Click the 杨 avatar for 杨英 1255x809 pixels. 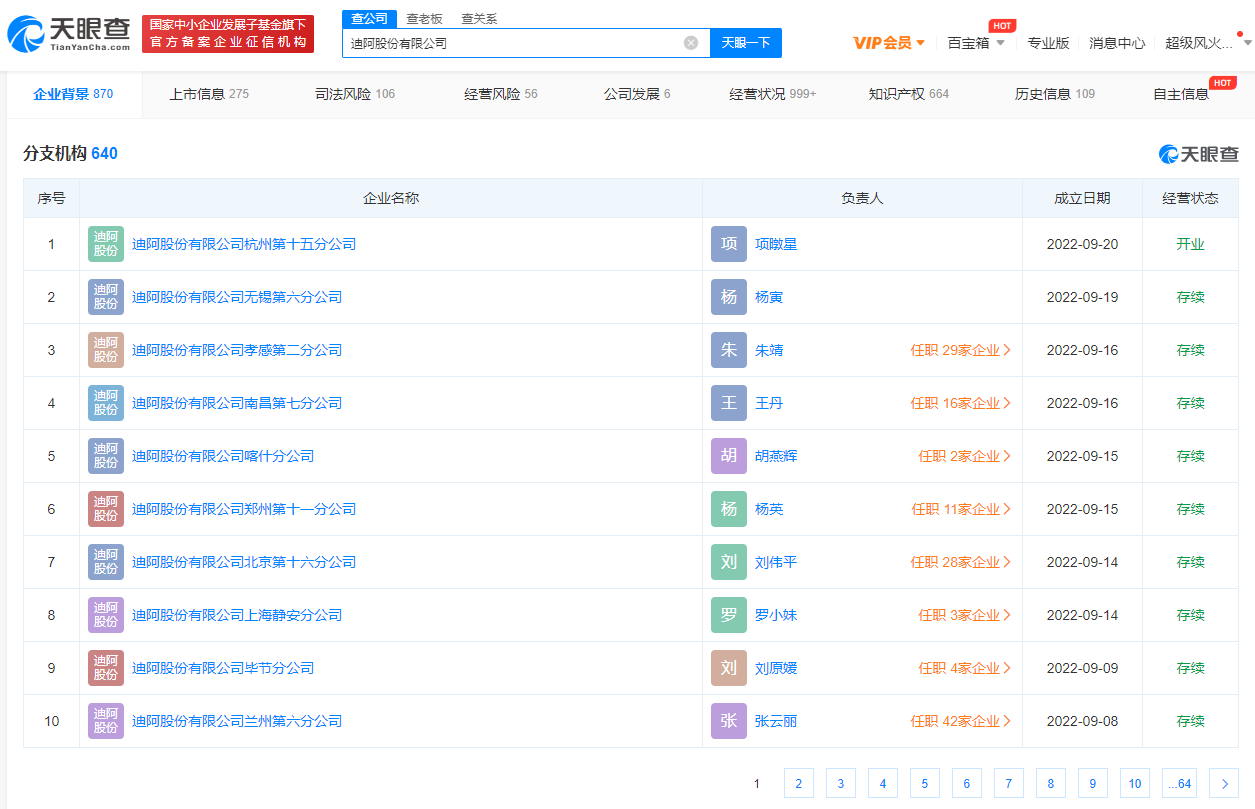729,509
